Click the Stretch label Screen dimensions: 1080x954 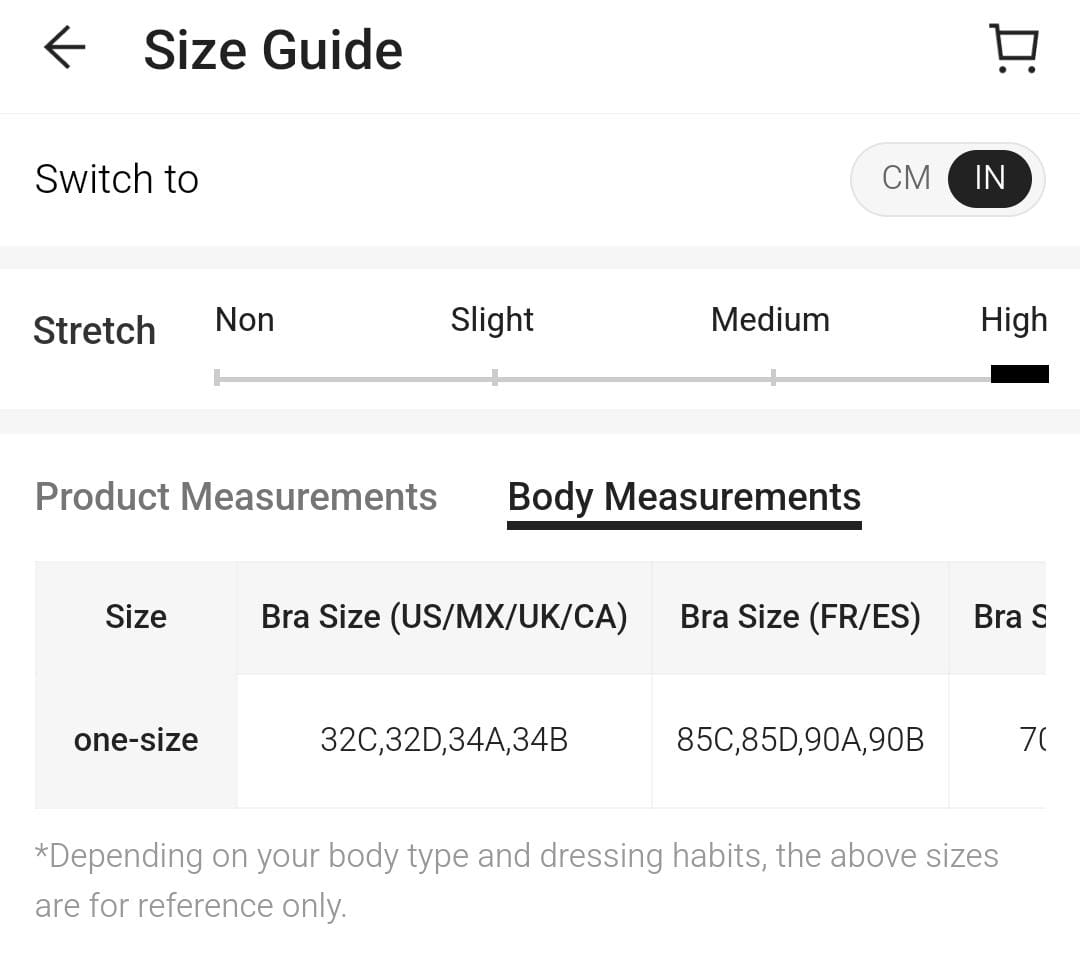[x=94, y=331]
